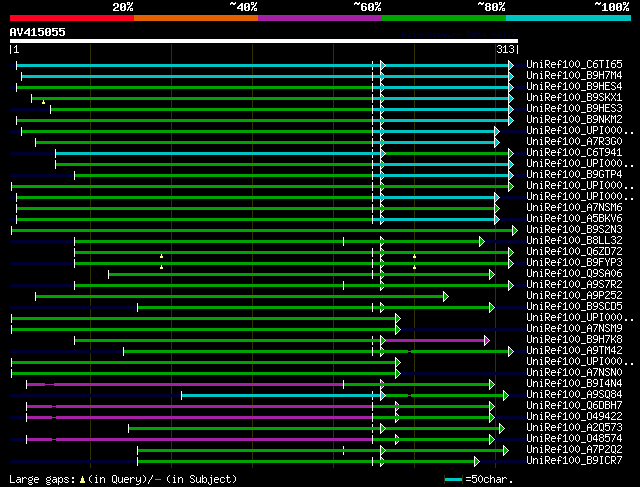Select the UniRef100_B9HES3 label

[574, 108]
